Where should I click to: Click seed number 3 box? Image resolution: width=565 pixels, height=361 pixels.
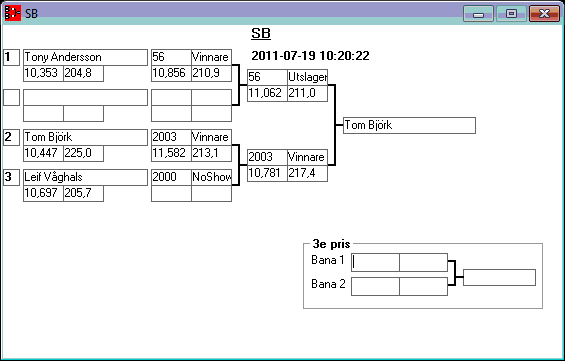(x=12, y=177)
